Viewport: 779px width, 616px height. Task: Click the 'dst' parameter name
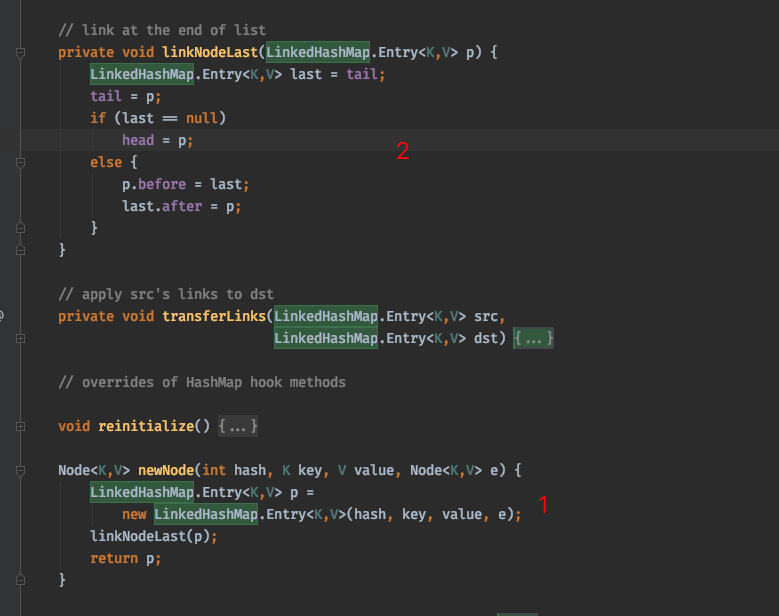[486, 338]
